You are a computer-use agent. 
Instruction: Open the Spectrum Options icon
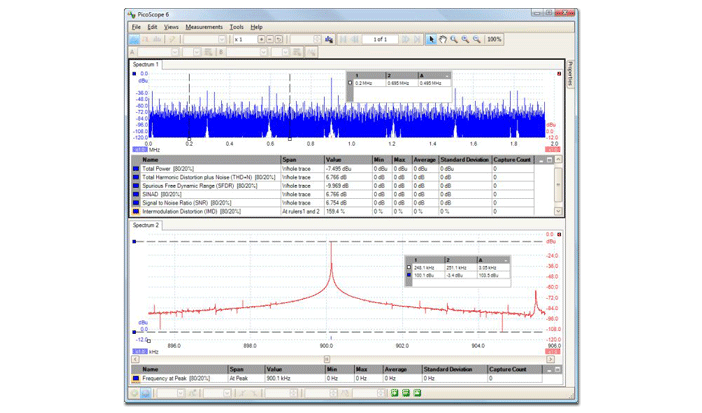[x=329, y=39]
